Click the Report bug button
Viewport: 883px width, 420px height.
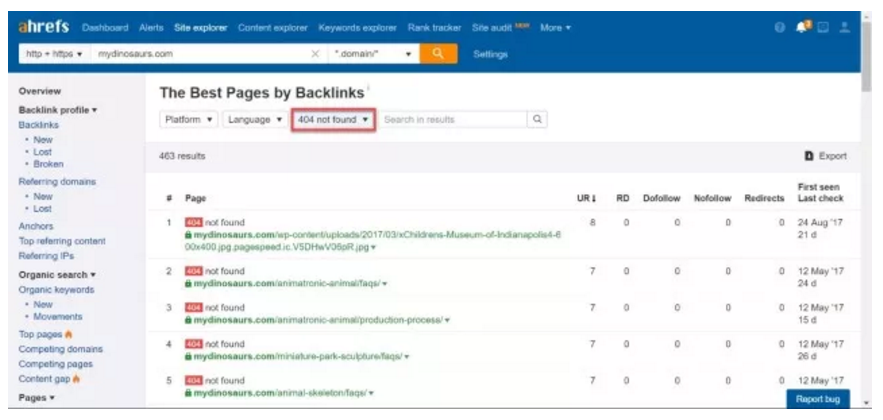(x=818, y=399)
